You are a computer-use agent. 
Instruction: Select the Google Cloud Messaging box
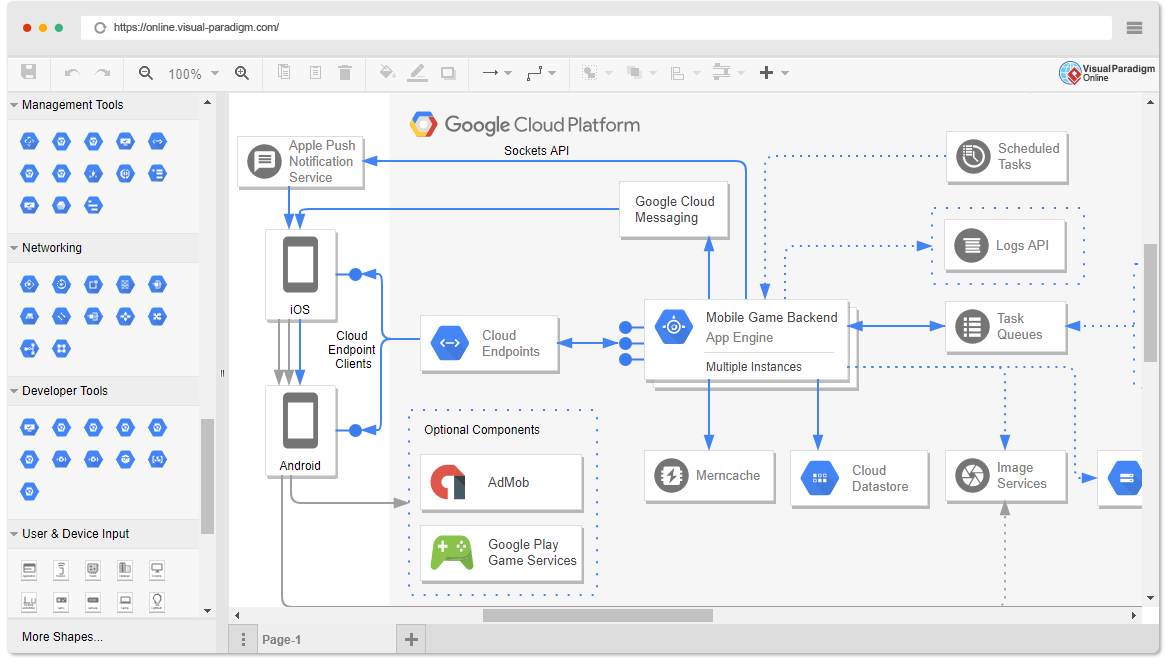pyautogui.click(x=674, y=210)
